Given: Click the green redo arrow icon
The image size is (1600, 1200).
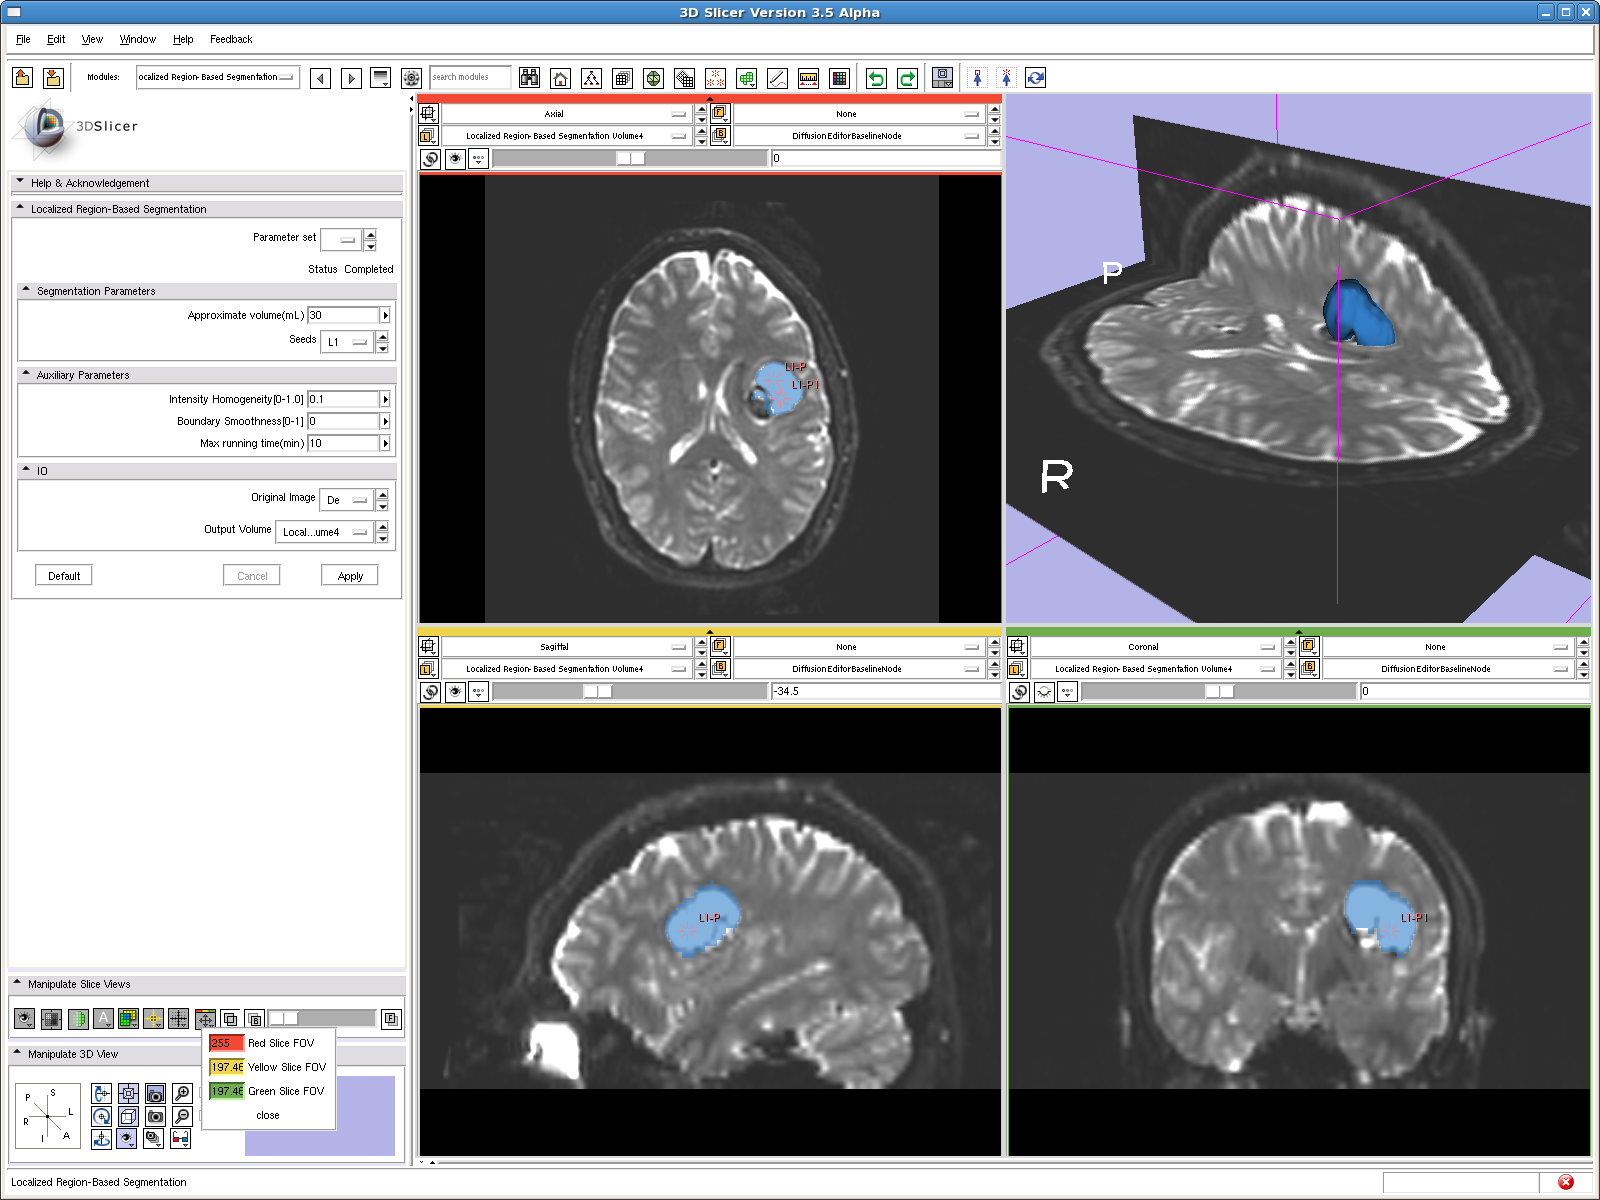Looking at the screenshot, I should (x=907, y=78).
